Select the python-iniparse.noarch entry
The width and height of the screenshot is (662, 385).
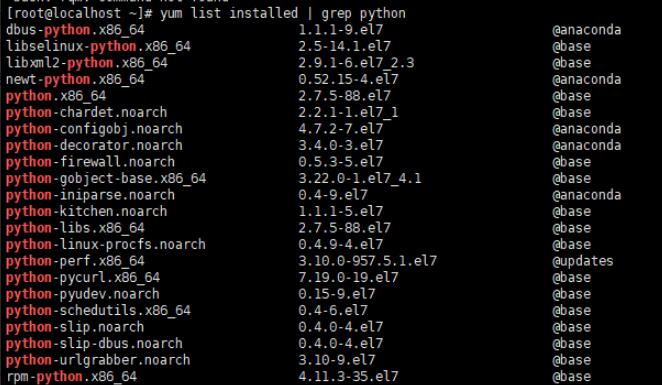click(90, 195)
